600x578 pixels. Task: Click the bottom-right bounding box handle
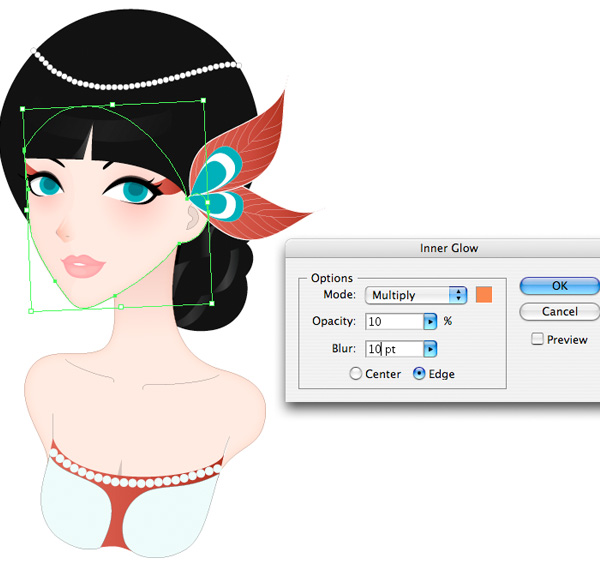pos(212,303)
